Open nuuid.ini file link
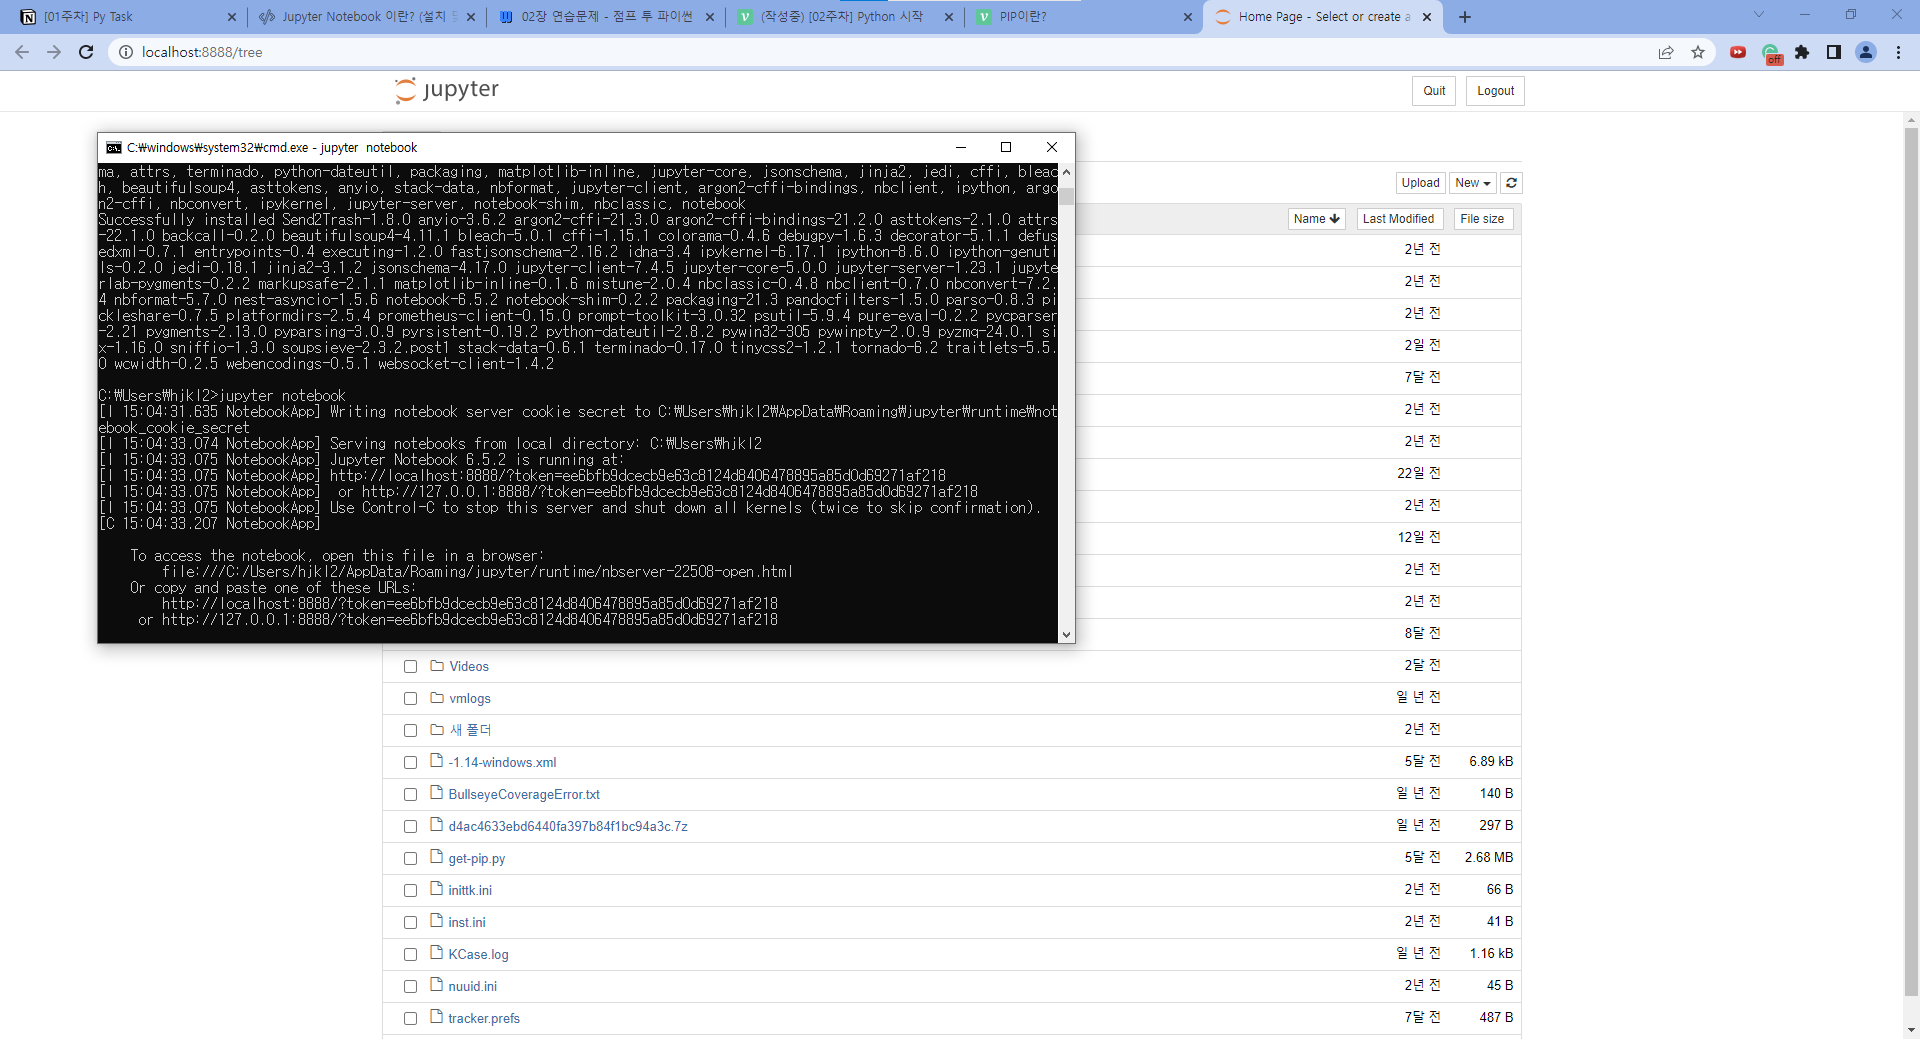The image size is (1920, 1040). click(x=472, y=987)
